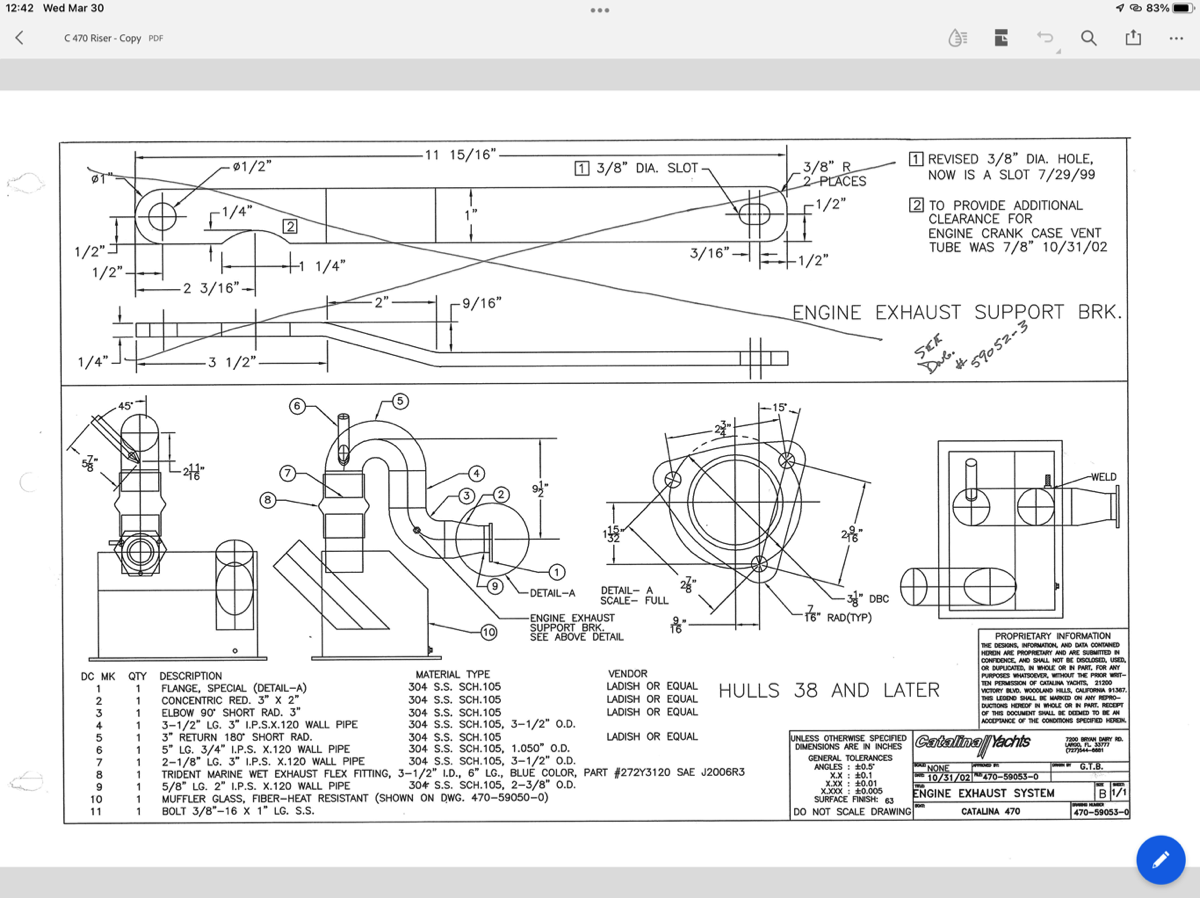Image resolution: width=1200 pixels, height=898 pixels.
Task: Open the toolbar more options ellipsis
Action: (x=1175, y=38)
